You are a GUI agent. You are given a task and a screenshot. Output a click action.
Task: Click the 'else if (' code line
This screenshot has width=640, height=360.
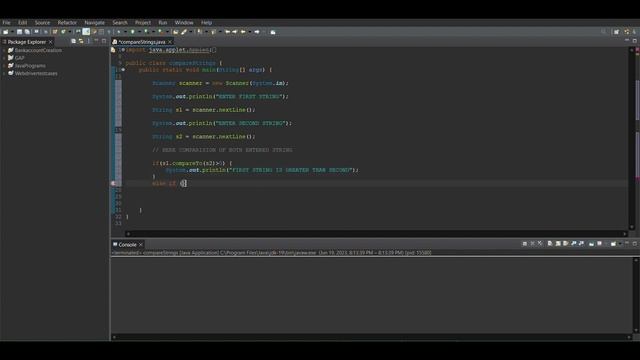tap(169, 184)
